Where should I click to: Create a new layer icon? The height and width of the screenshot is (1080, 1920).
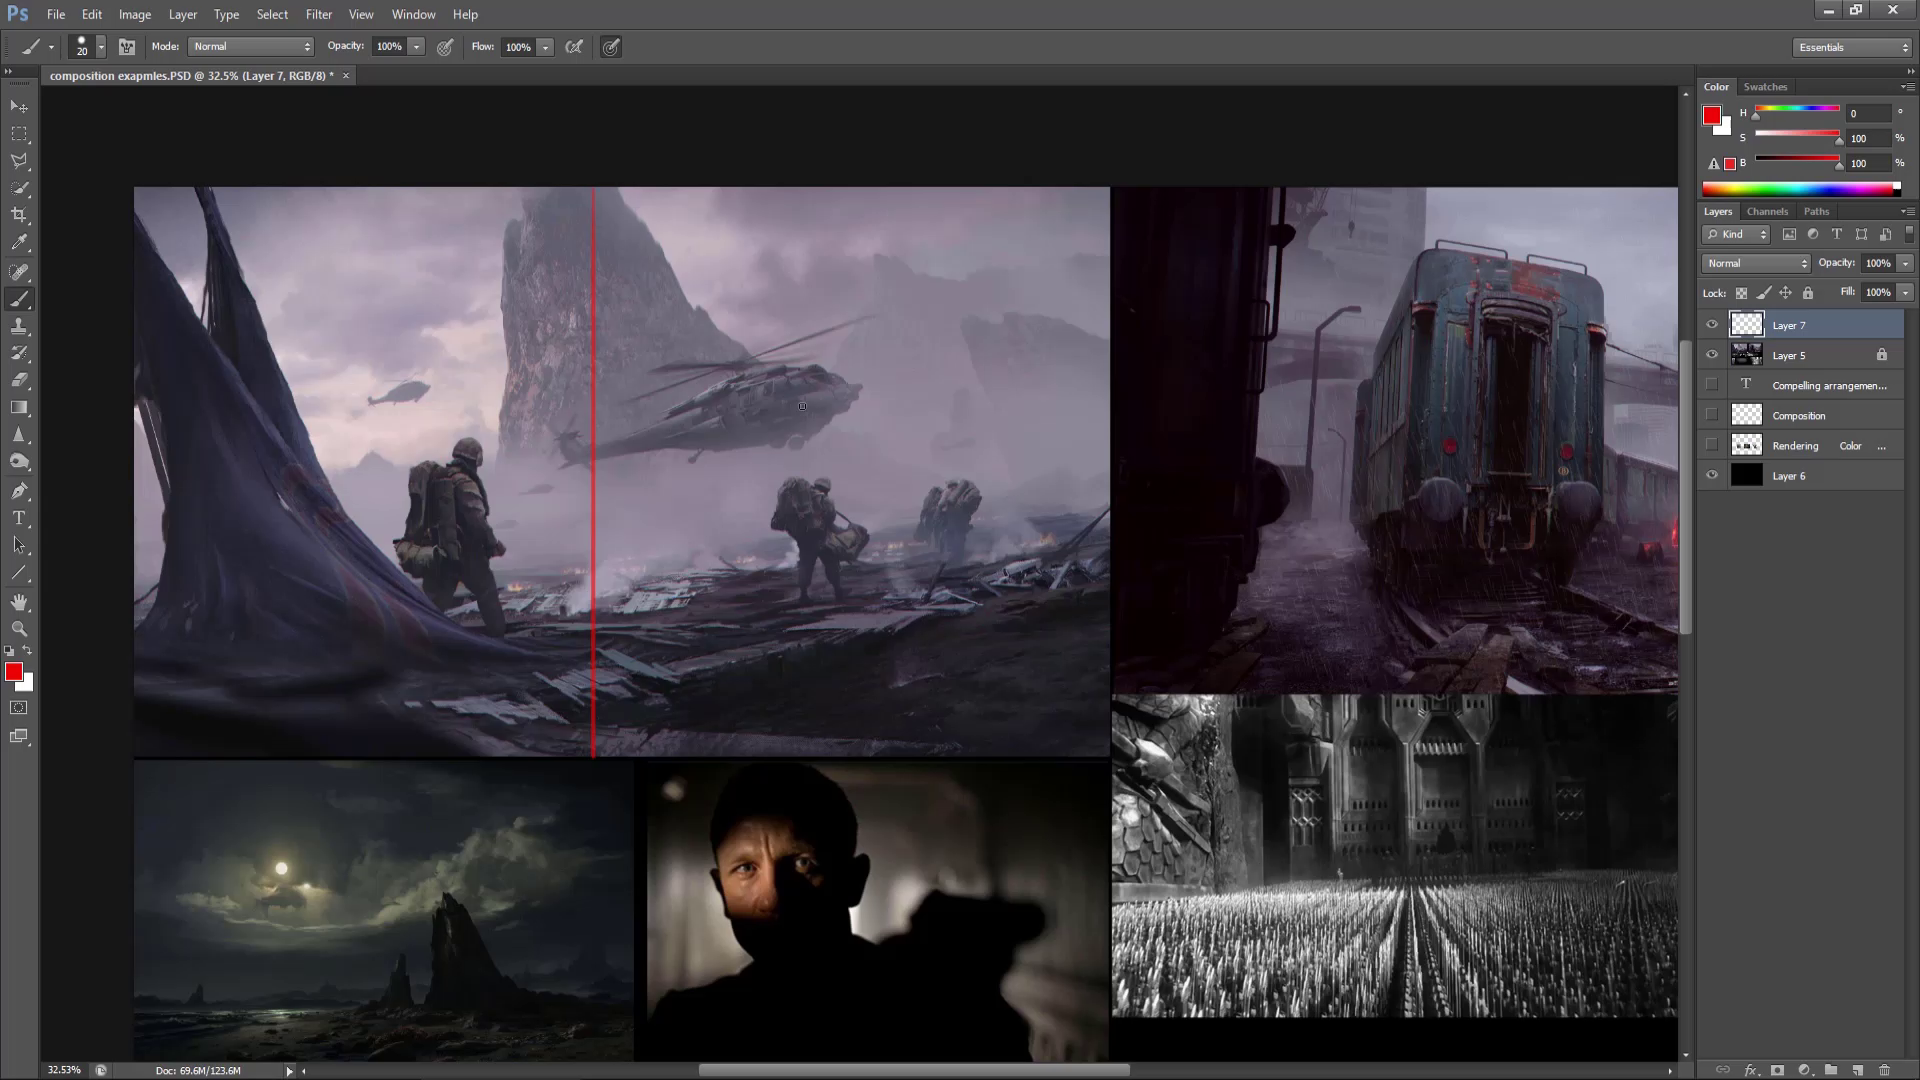[x=1857, y=1070]
